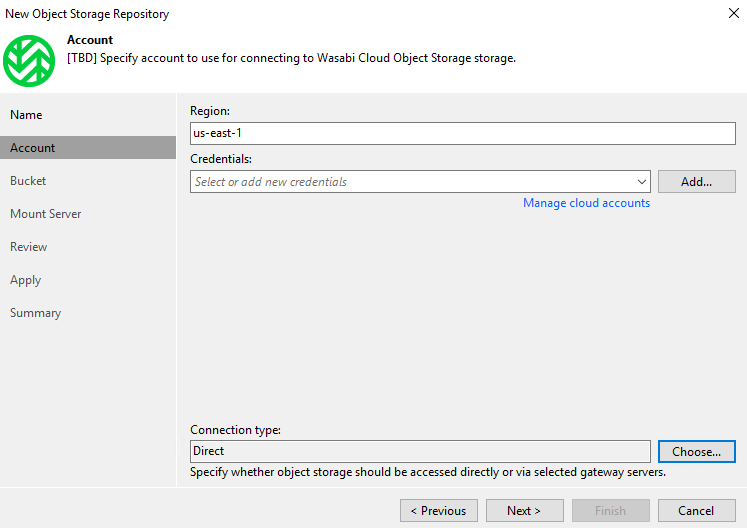Proceed with the Next > button
This screenshot has width=747, height=528.
[x=525, y=511]
